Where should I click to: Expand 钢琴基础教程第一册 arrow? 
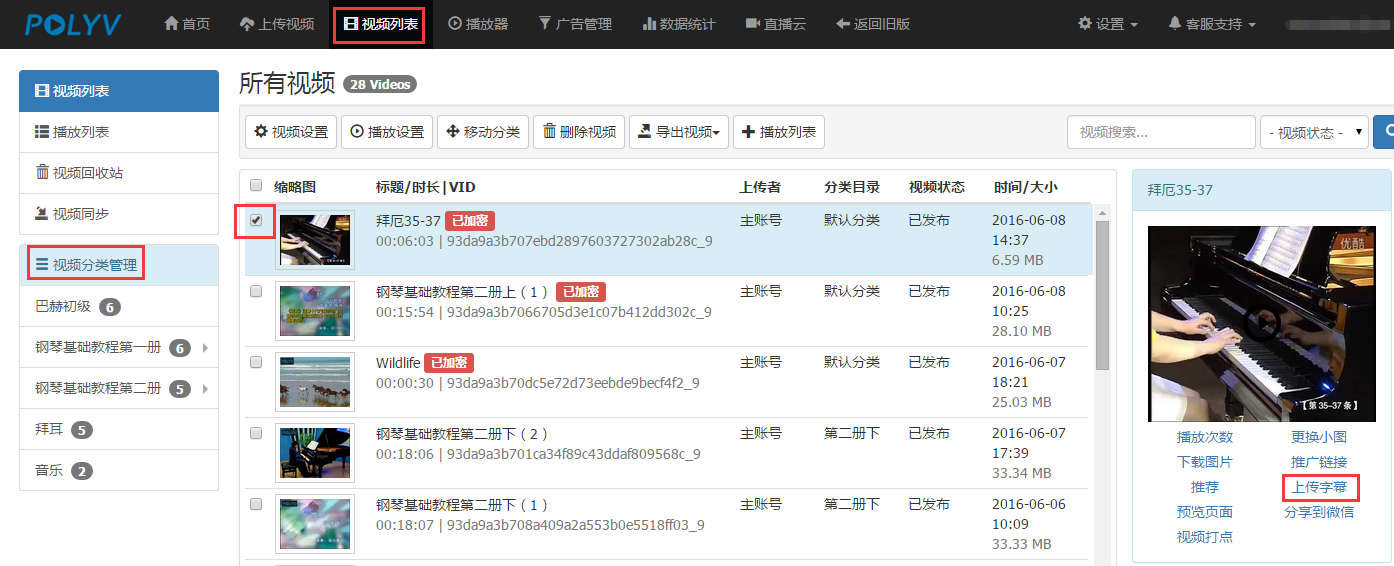point(205,348)
